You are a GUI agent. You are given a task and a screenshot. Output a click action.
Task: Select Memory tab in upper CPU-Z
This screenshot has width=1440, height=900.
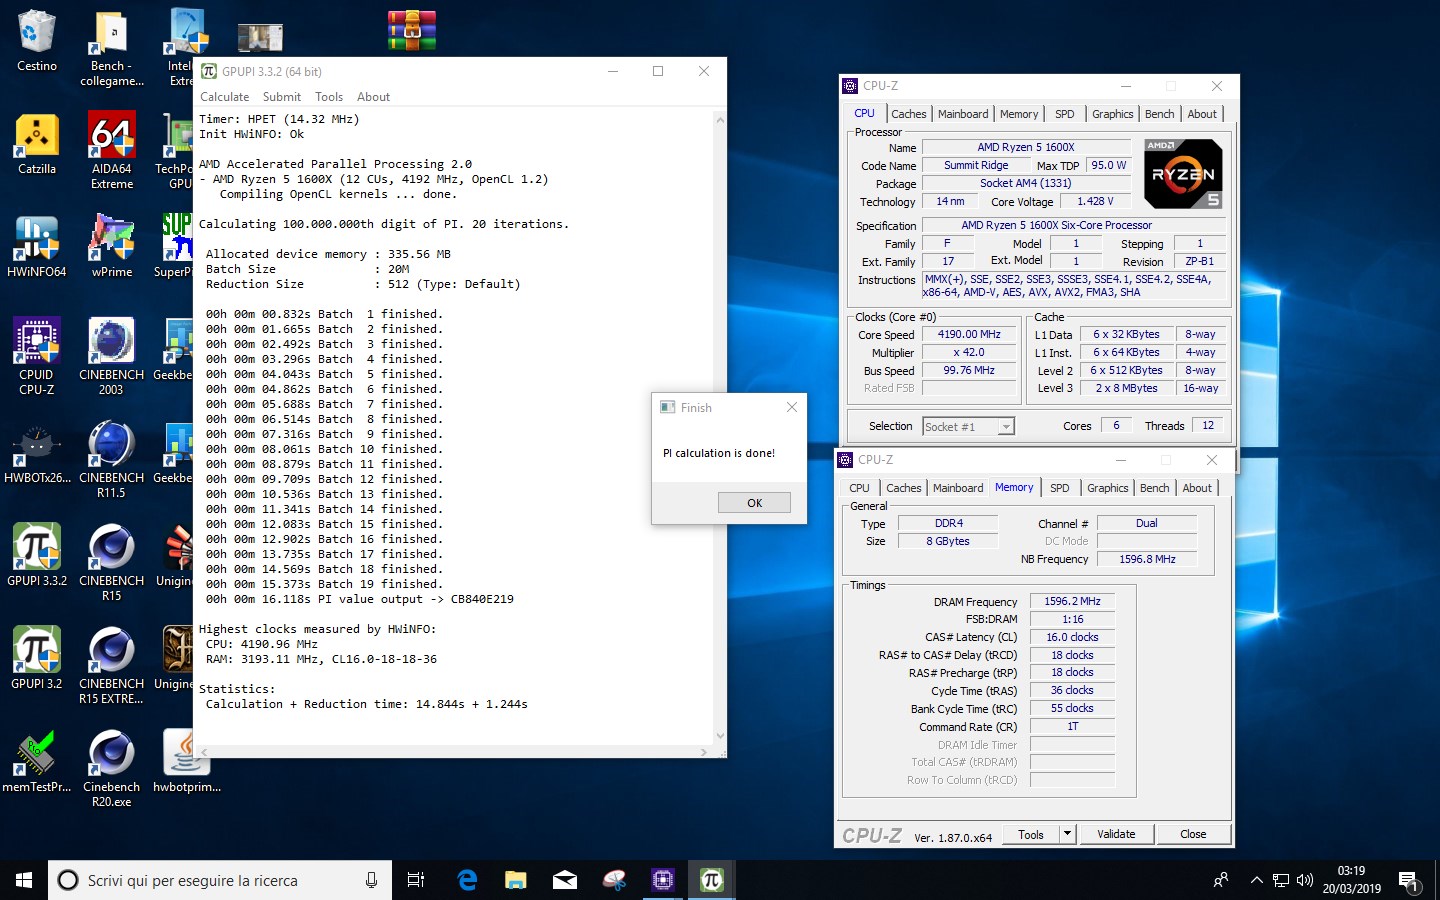1019,114
